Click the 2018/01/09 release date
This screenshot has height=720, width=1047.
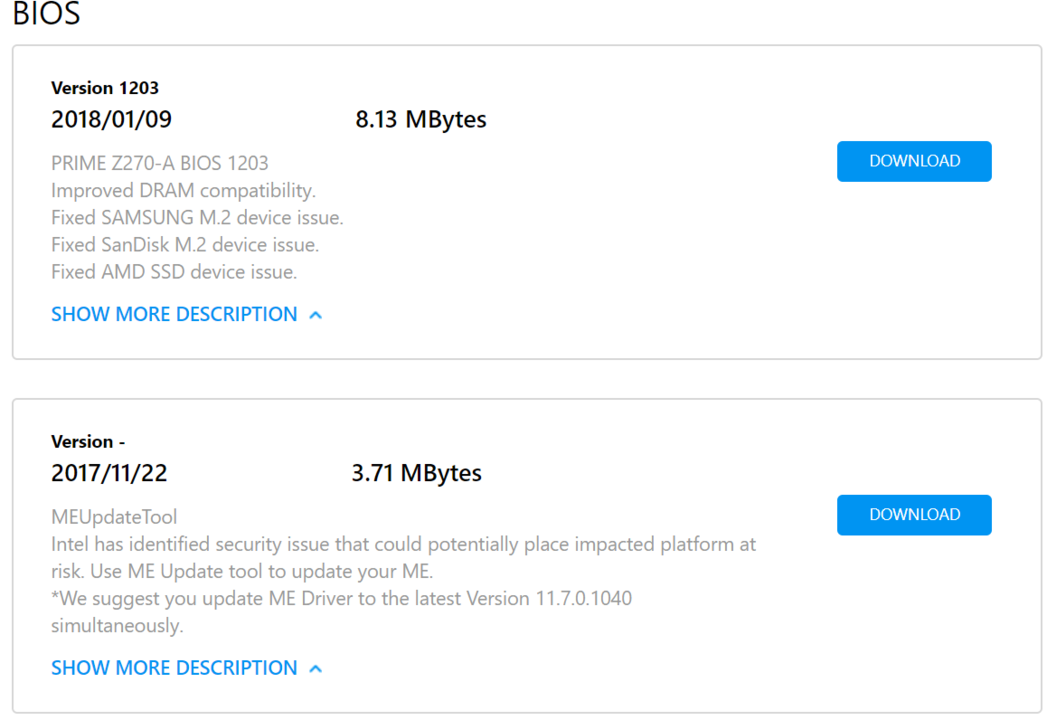click(x=112, y=120)
